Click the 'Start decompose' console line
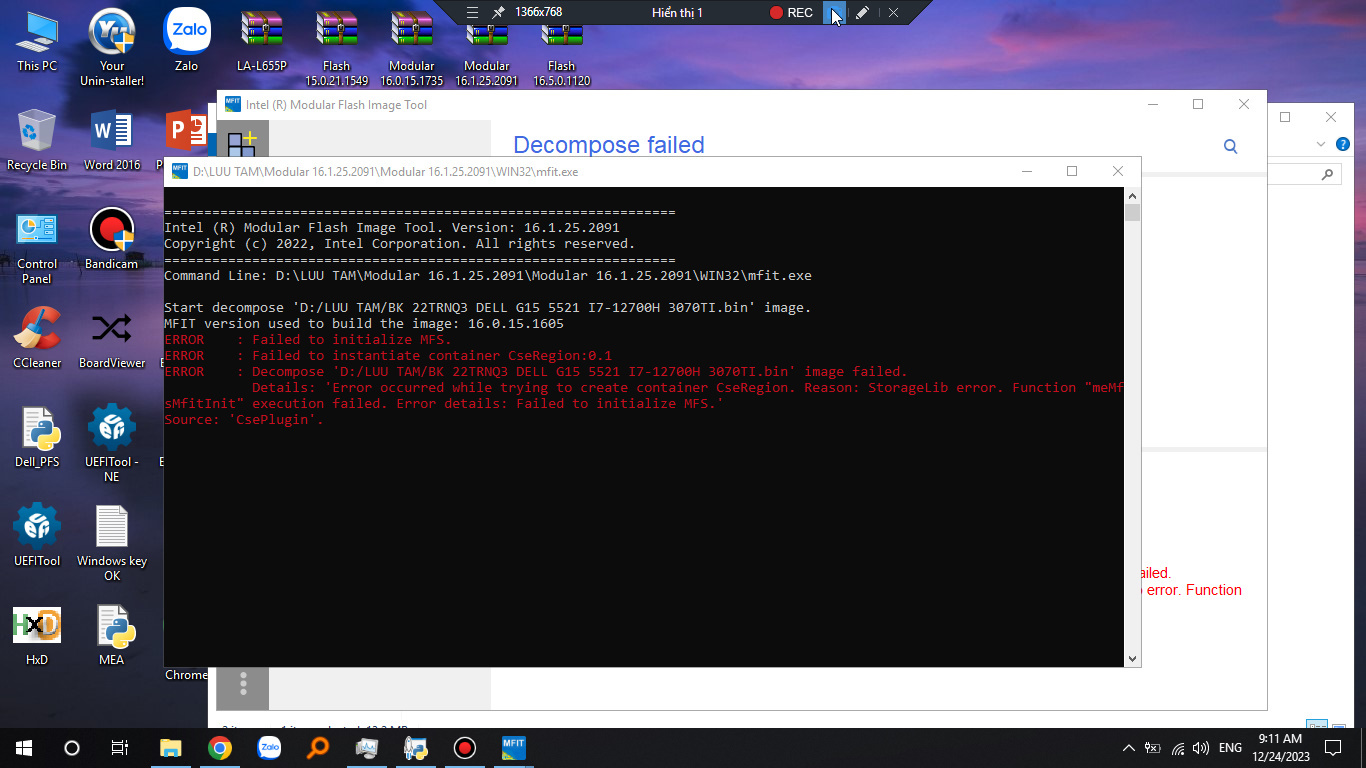Viewport: 1366px width, 768px height. point(488,308)
